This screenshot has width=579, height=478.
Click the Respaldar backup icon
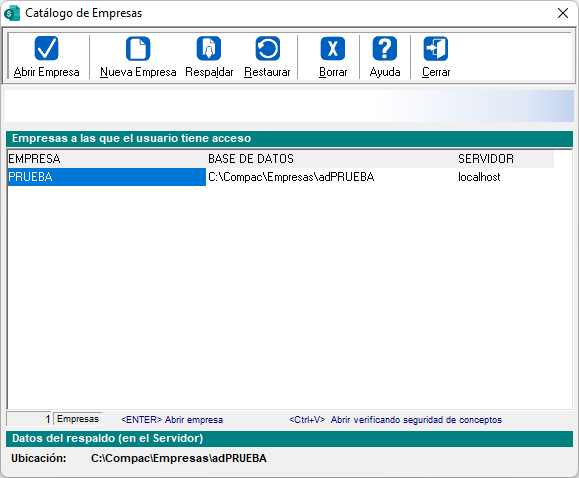click(209, 48)
